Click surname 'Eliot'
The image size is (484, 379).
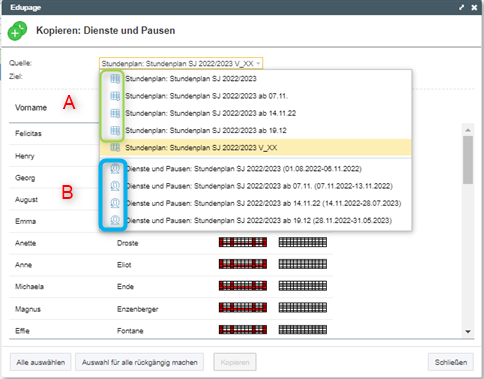coord(124,265)
